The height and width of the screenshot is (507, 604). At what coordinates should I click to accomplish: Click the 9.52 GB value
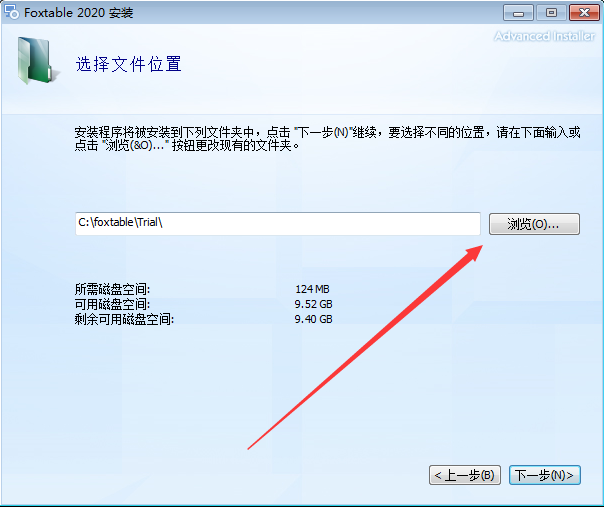(313, 304)
